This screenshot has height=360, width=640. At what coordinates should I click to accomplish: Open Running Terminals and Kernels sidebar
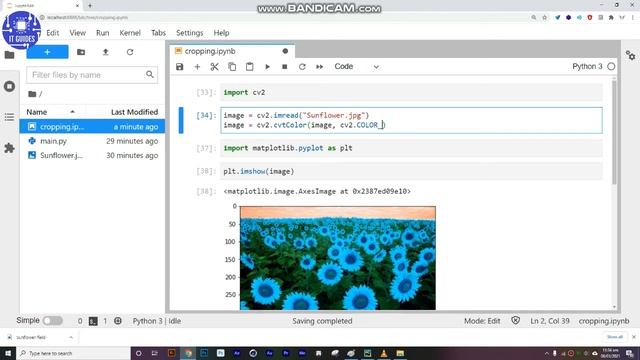pyautogui.click(x=9, y=87)
